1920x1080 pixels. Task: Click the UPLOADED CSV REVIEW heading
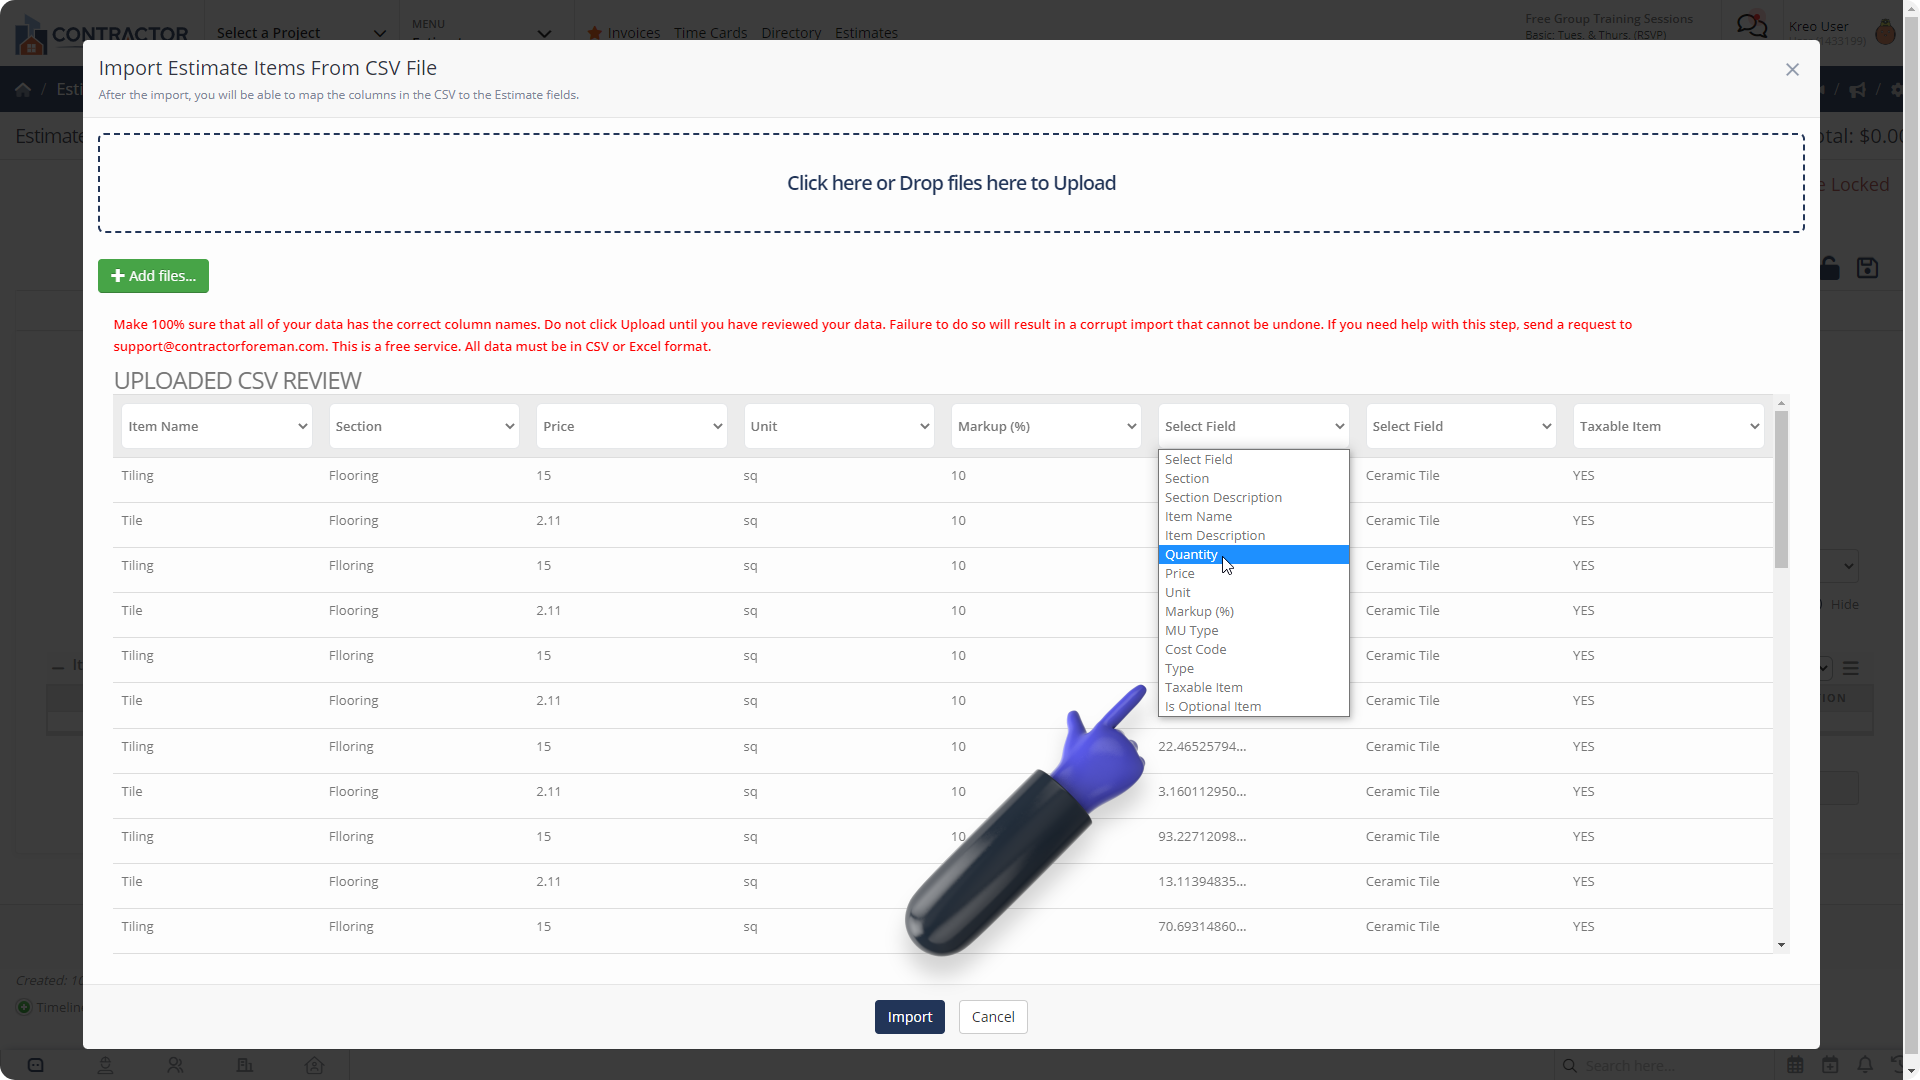pos(237,381)
